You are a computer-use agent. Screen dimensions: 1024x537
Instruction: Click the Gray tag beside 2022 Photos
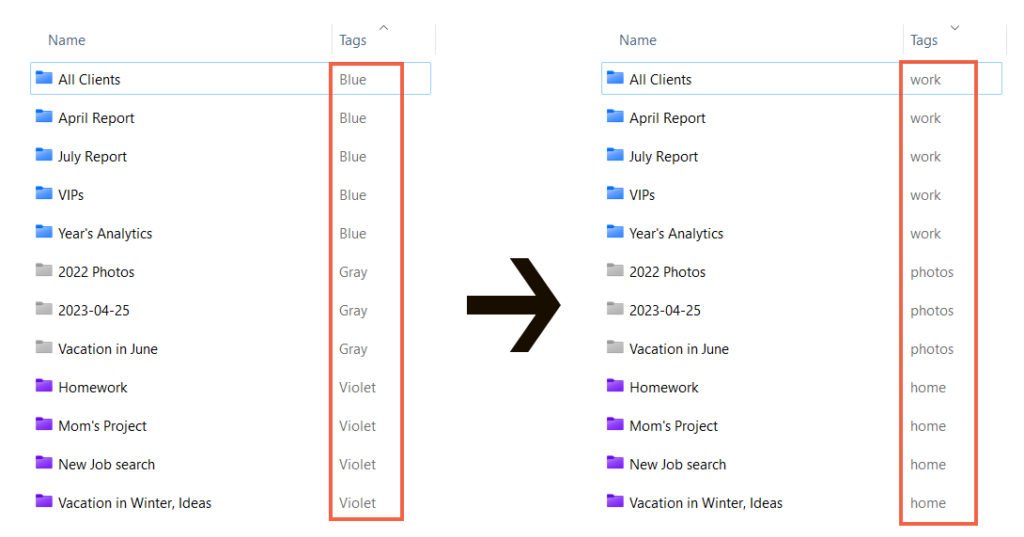(353, 272)
